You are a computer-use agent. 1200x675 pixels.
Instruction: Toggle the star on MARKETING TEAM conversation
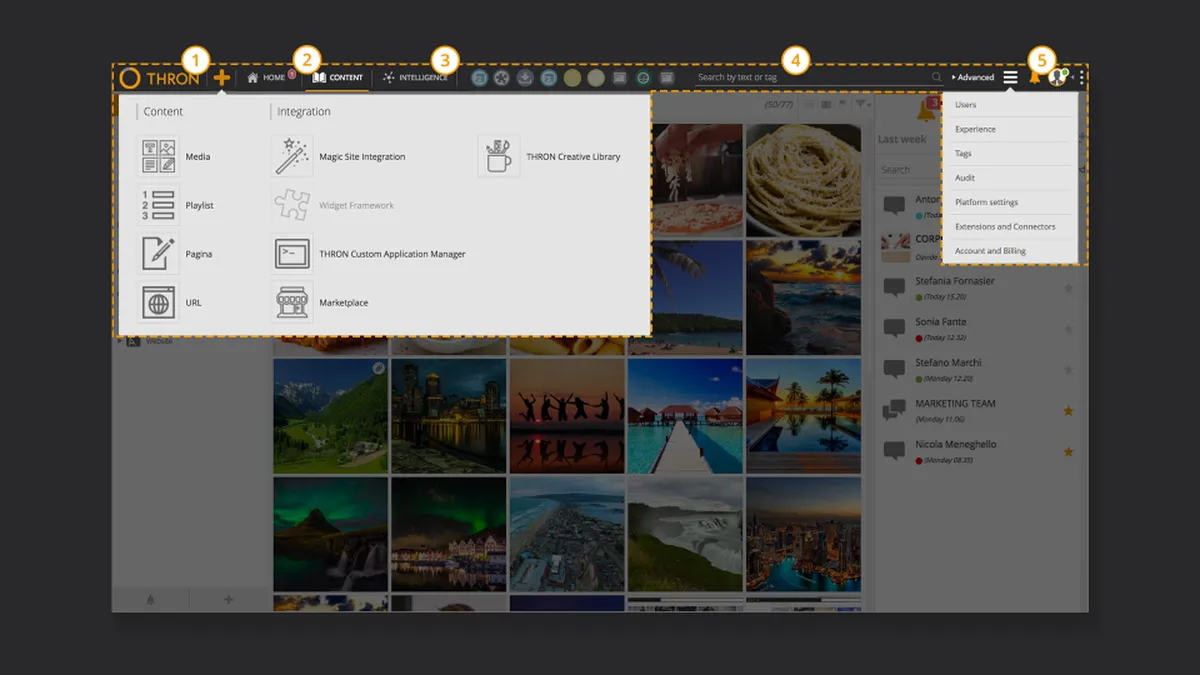pyautogui.click(x=1068, y=411)
